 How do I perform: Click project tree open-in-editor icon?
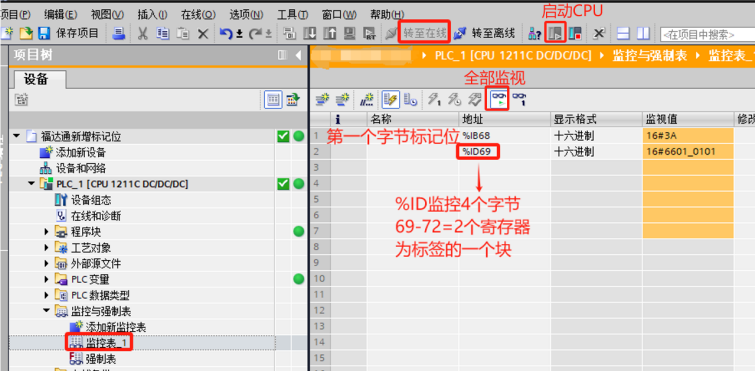click(292, 100)
